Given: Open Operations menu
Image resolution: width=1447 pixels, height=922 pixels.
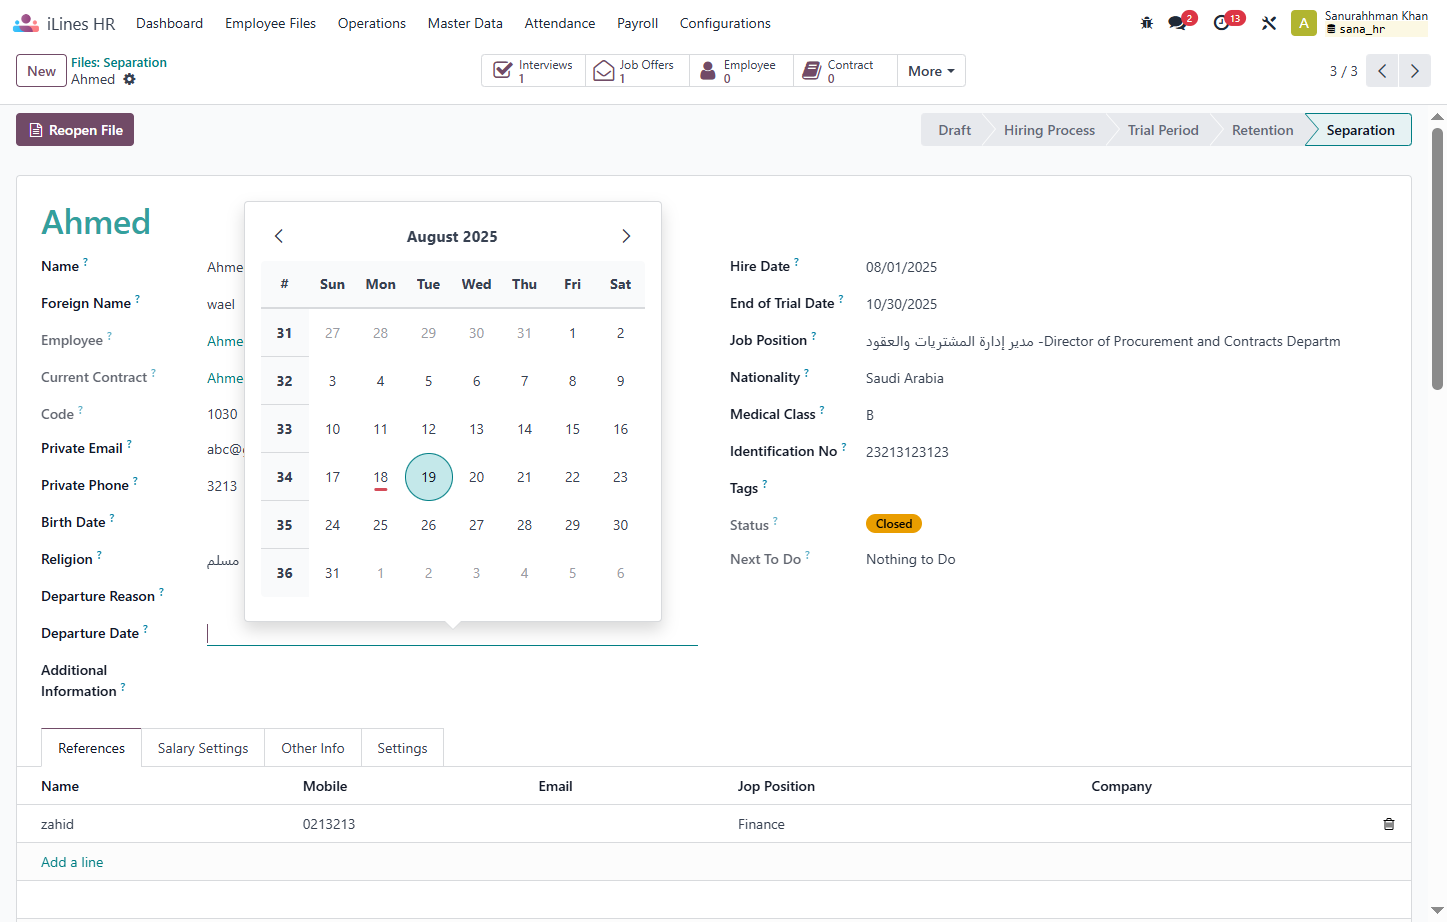Looking at the screenshot, I should pos(372,23).
